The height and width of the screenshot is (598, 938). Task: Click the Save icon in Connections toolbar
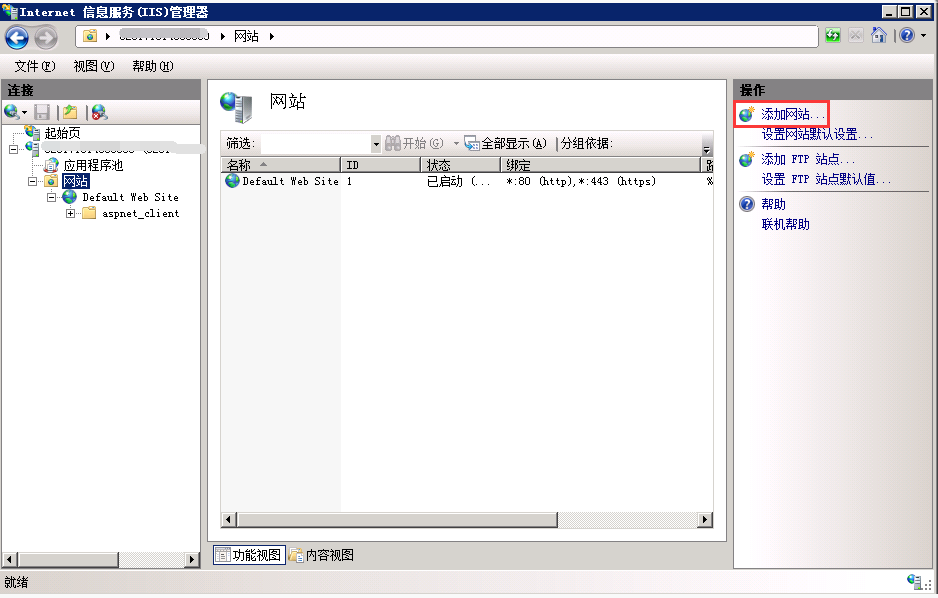pos(42,112)
